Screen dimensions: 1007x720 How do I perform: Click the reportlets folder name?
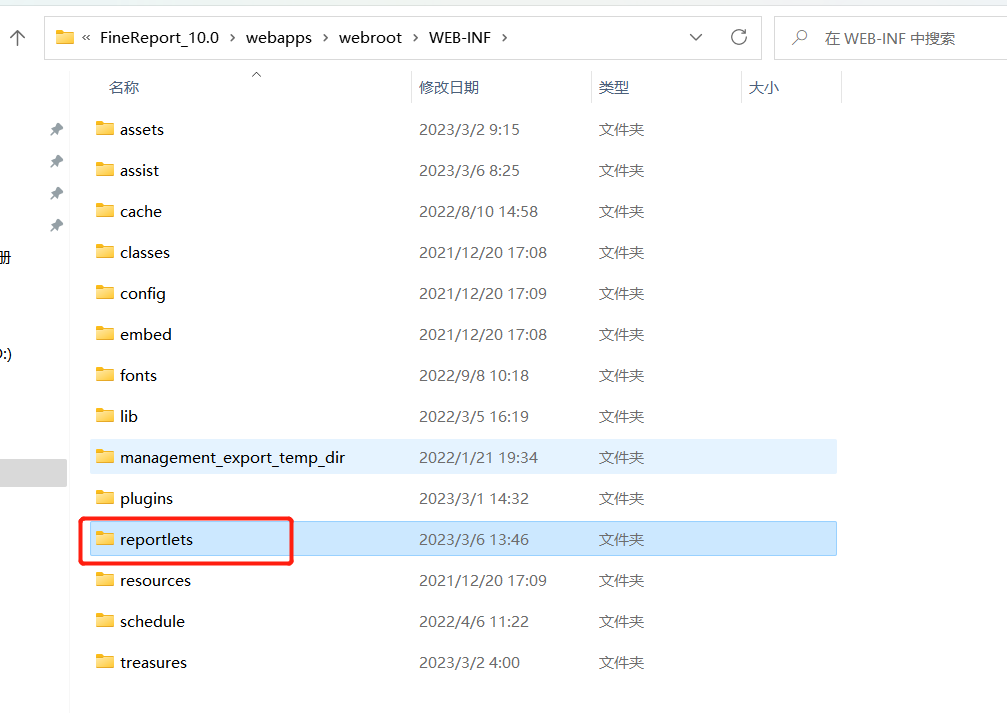(156, 540)
